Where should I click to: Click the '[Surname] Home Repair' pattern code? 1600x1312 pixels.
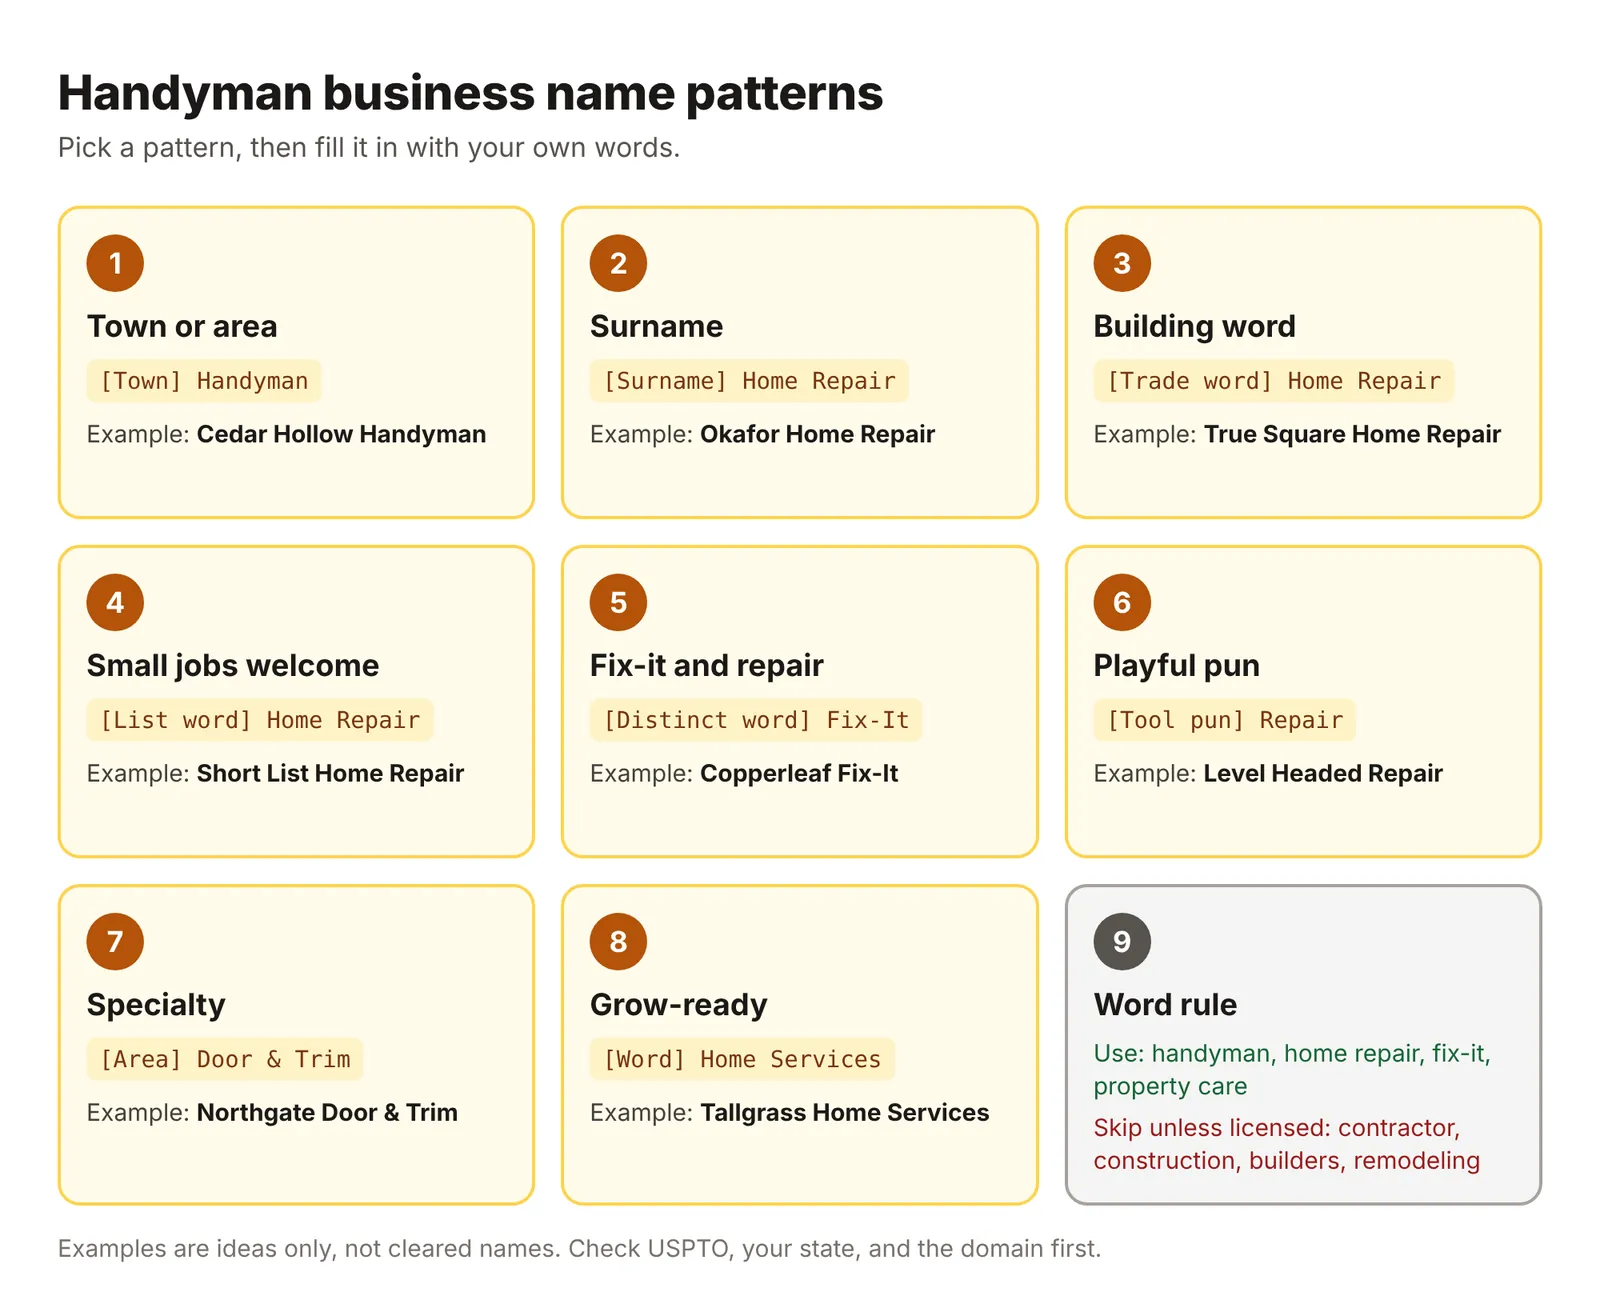coord(749,381)
